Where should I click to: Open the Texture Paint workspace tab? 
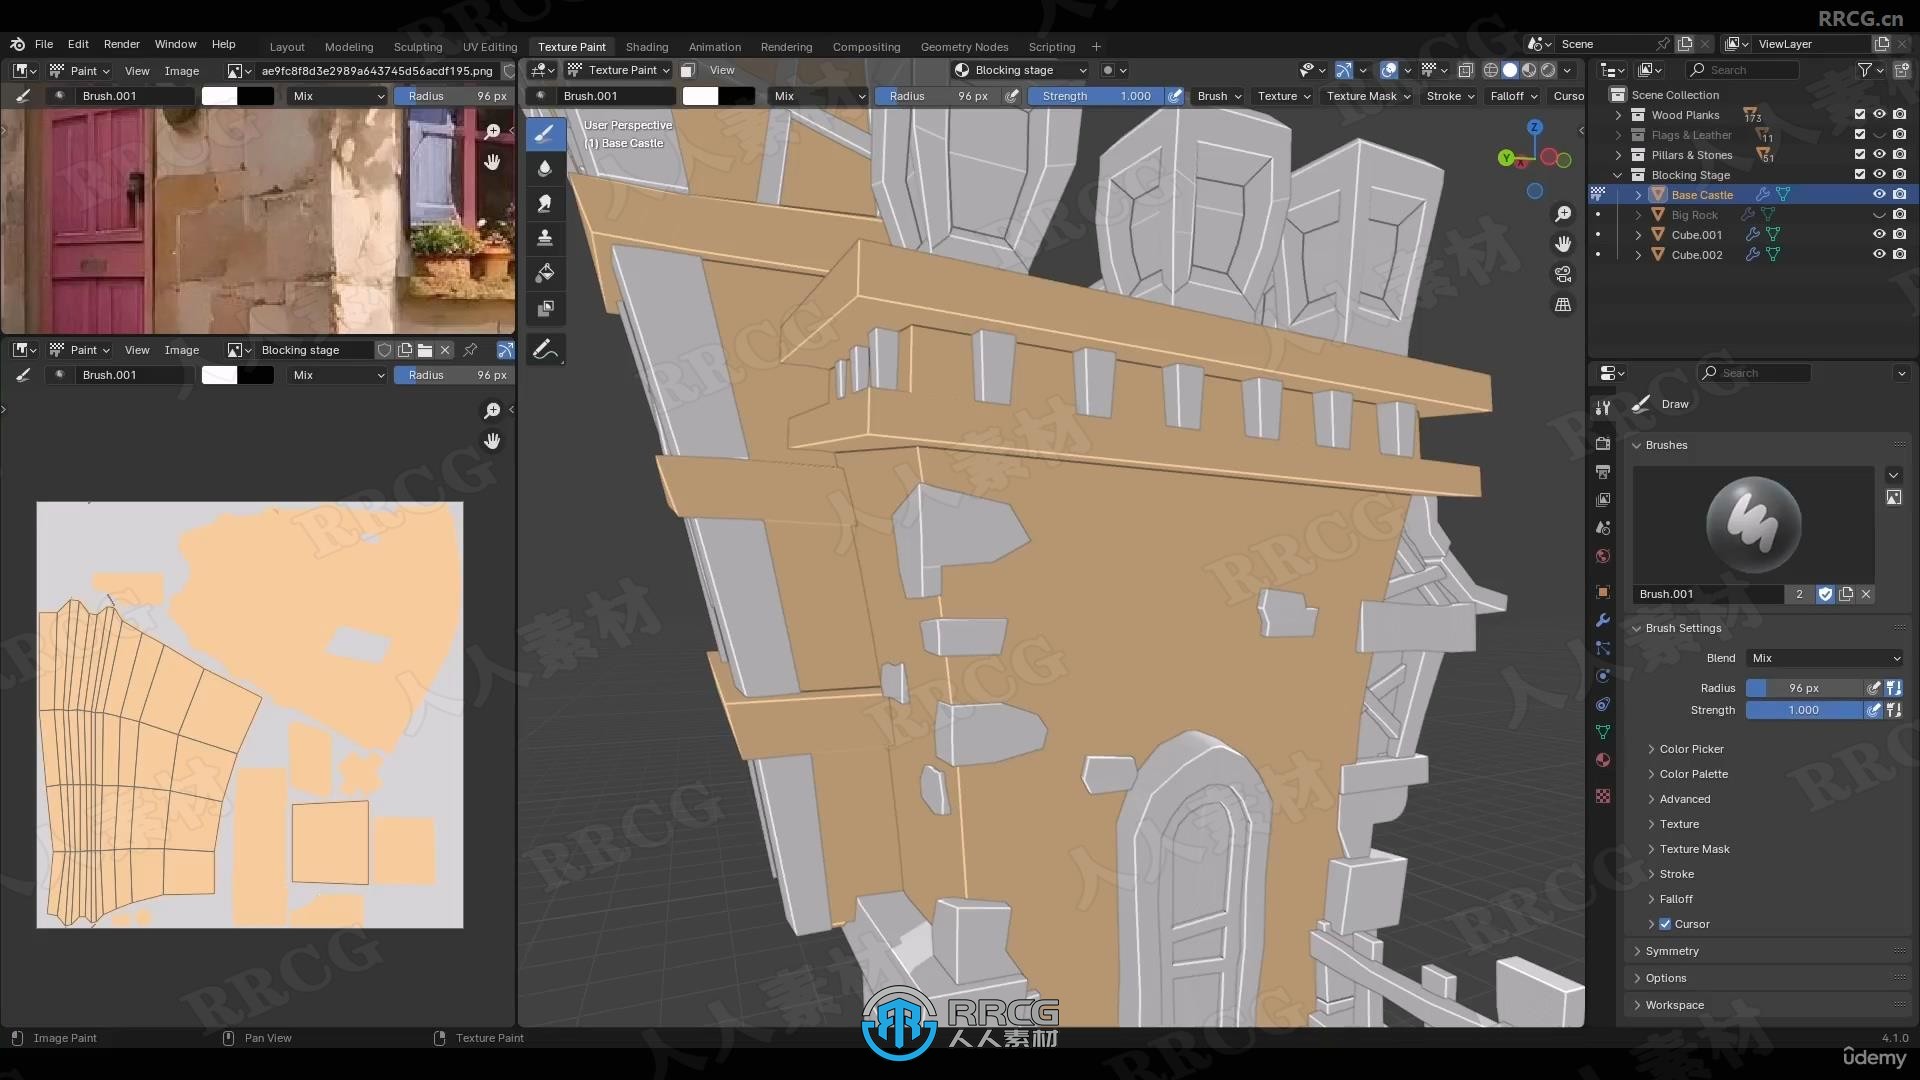click(572, 46)
